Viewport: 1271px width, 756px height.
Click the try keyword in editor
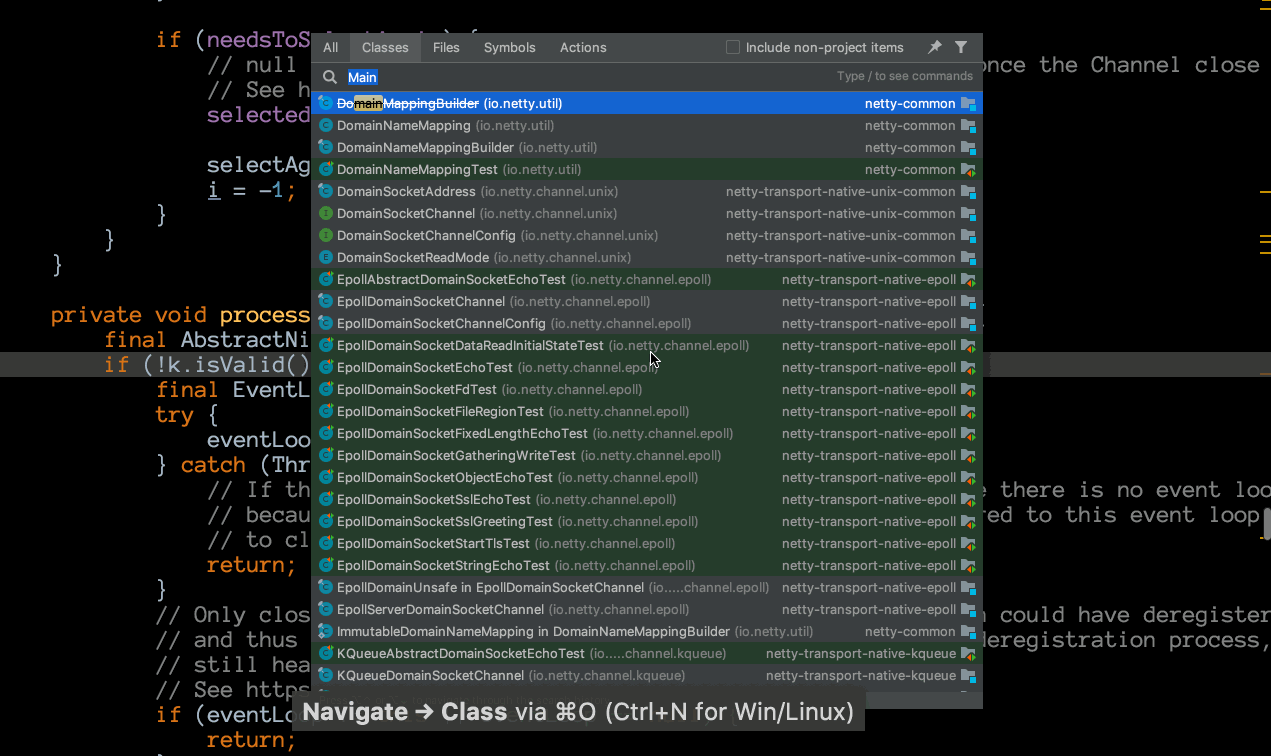click(174, 415)
